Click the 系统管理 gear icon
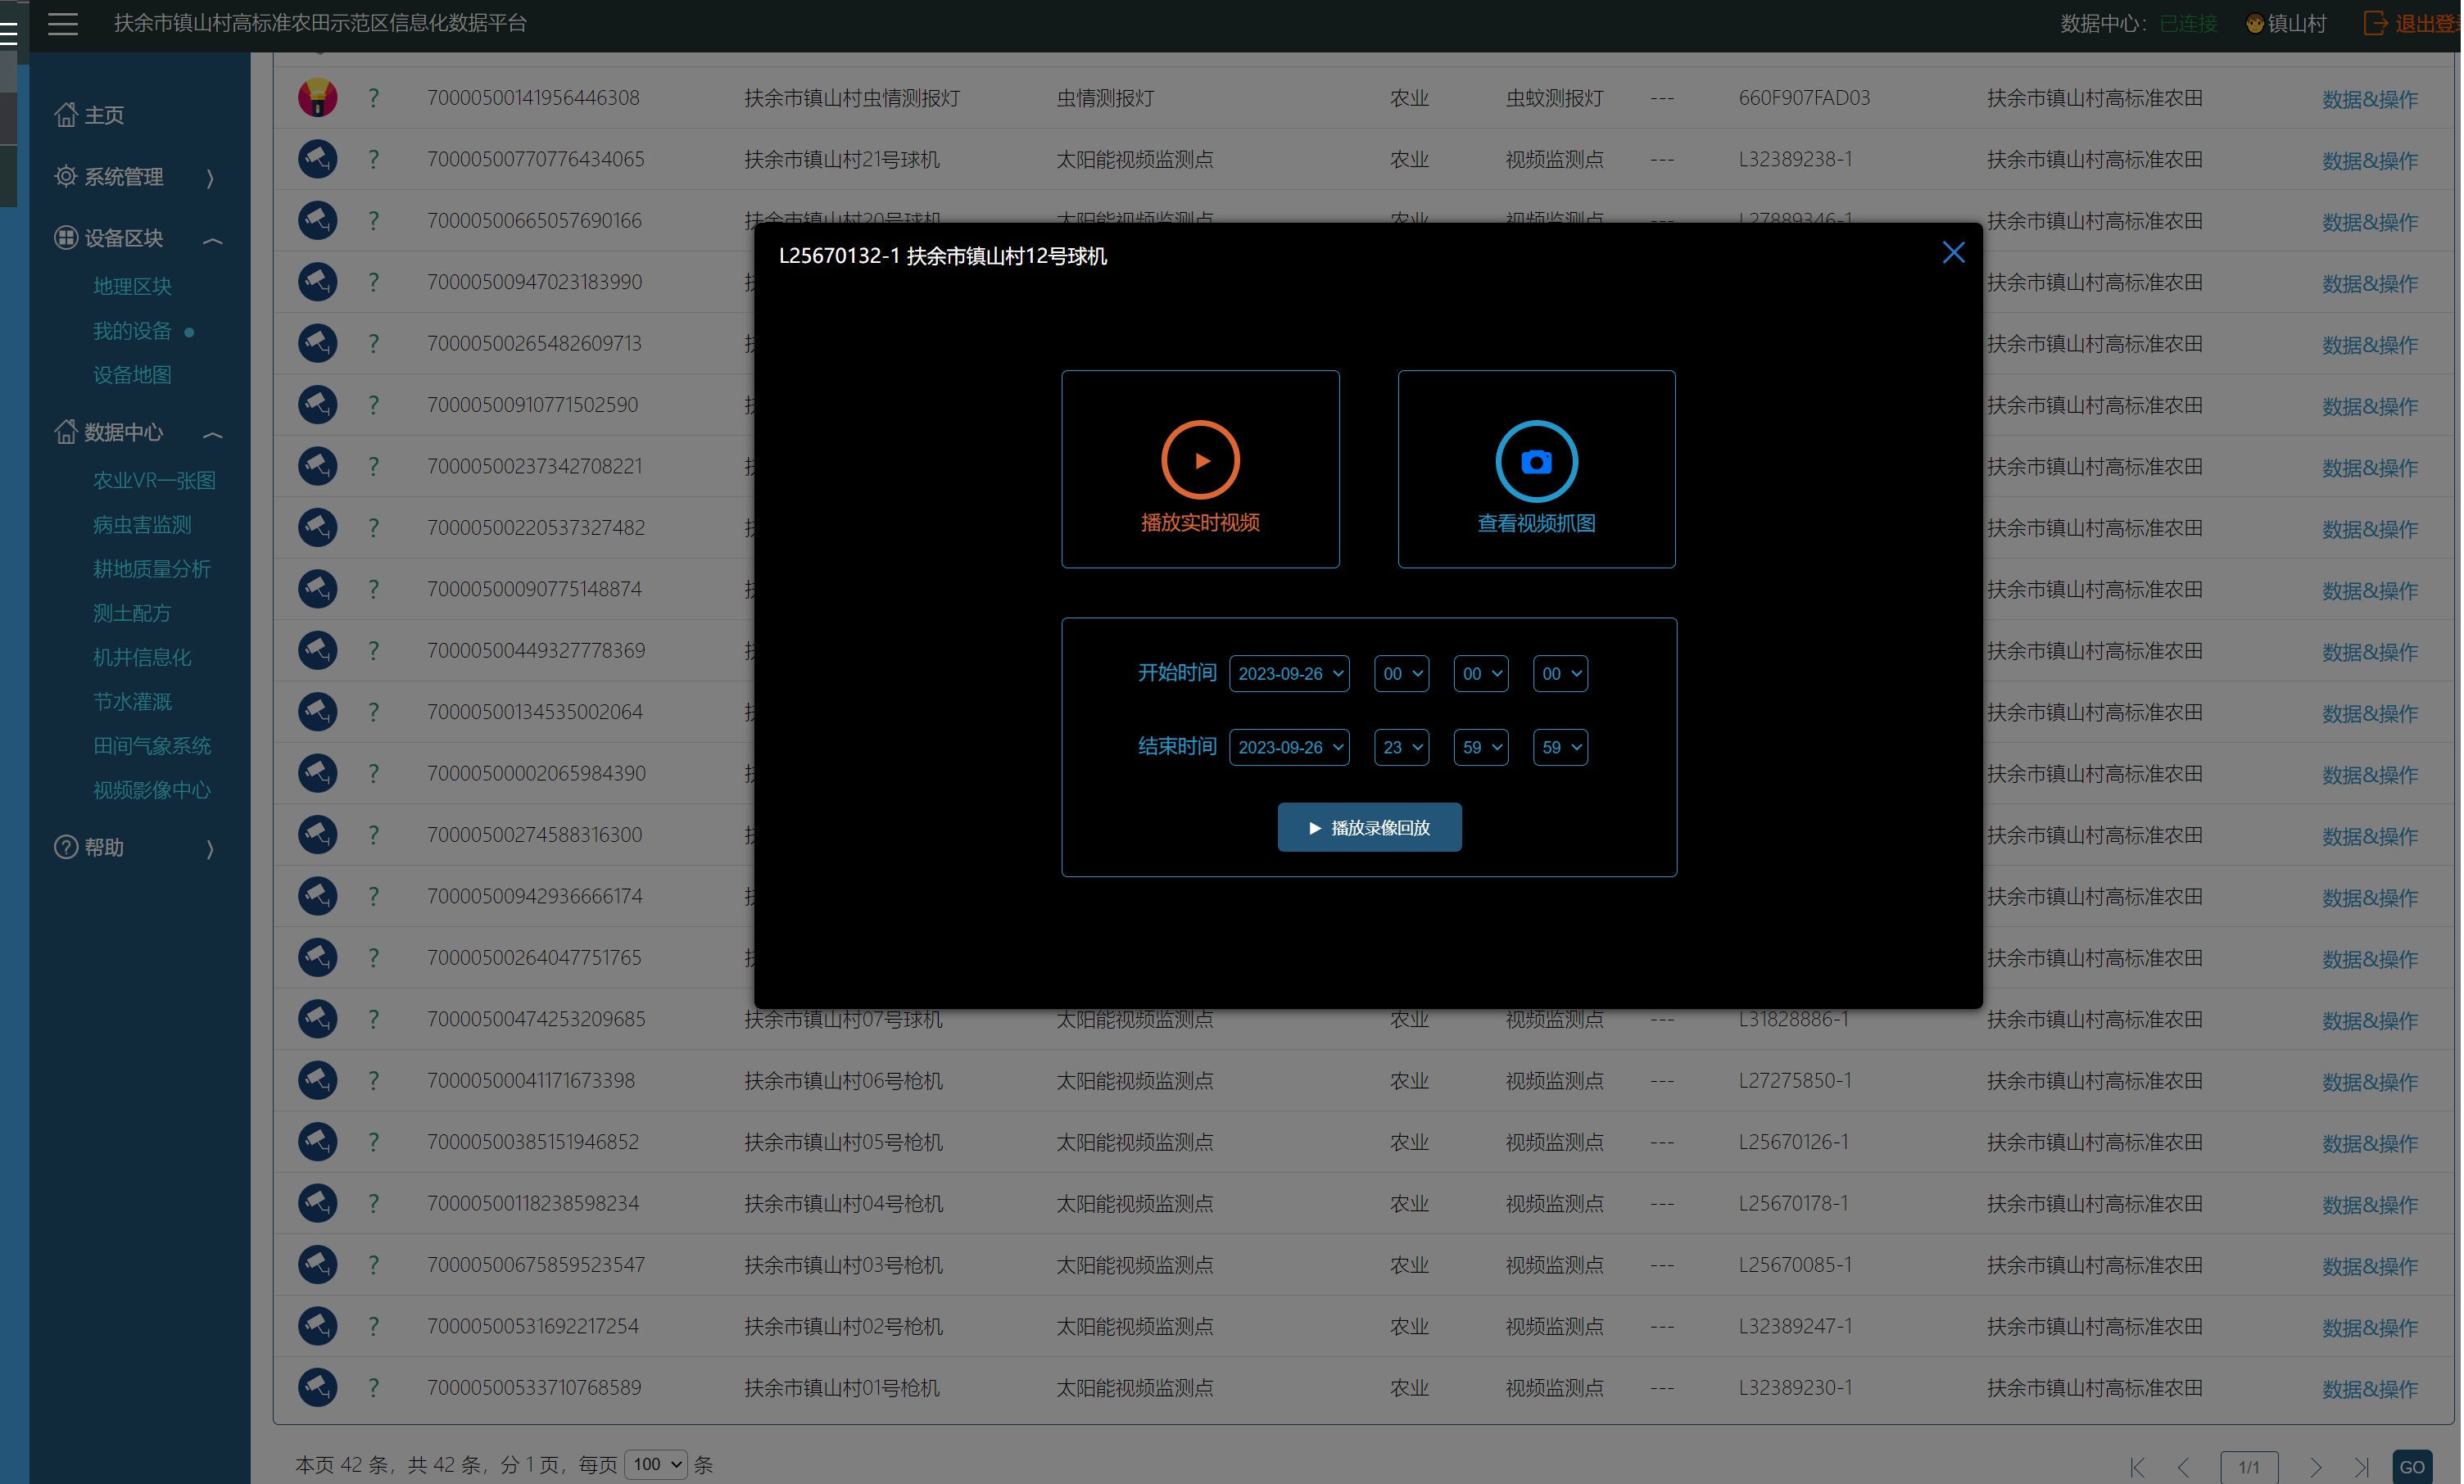The height and width of the screenshot is (1484, 2464). pyautogui.click(x=66, y=176)
